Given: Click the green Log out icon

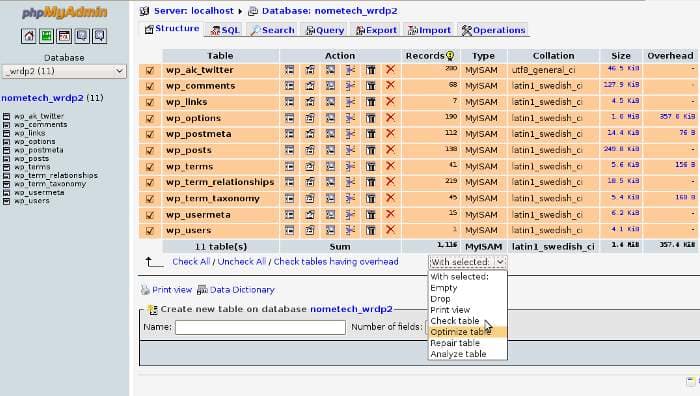Looking at the screenshot, I should [x=46, y=36].
